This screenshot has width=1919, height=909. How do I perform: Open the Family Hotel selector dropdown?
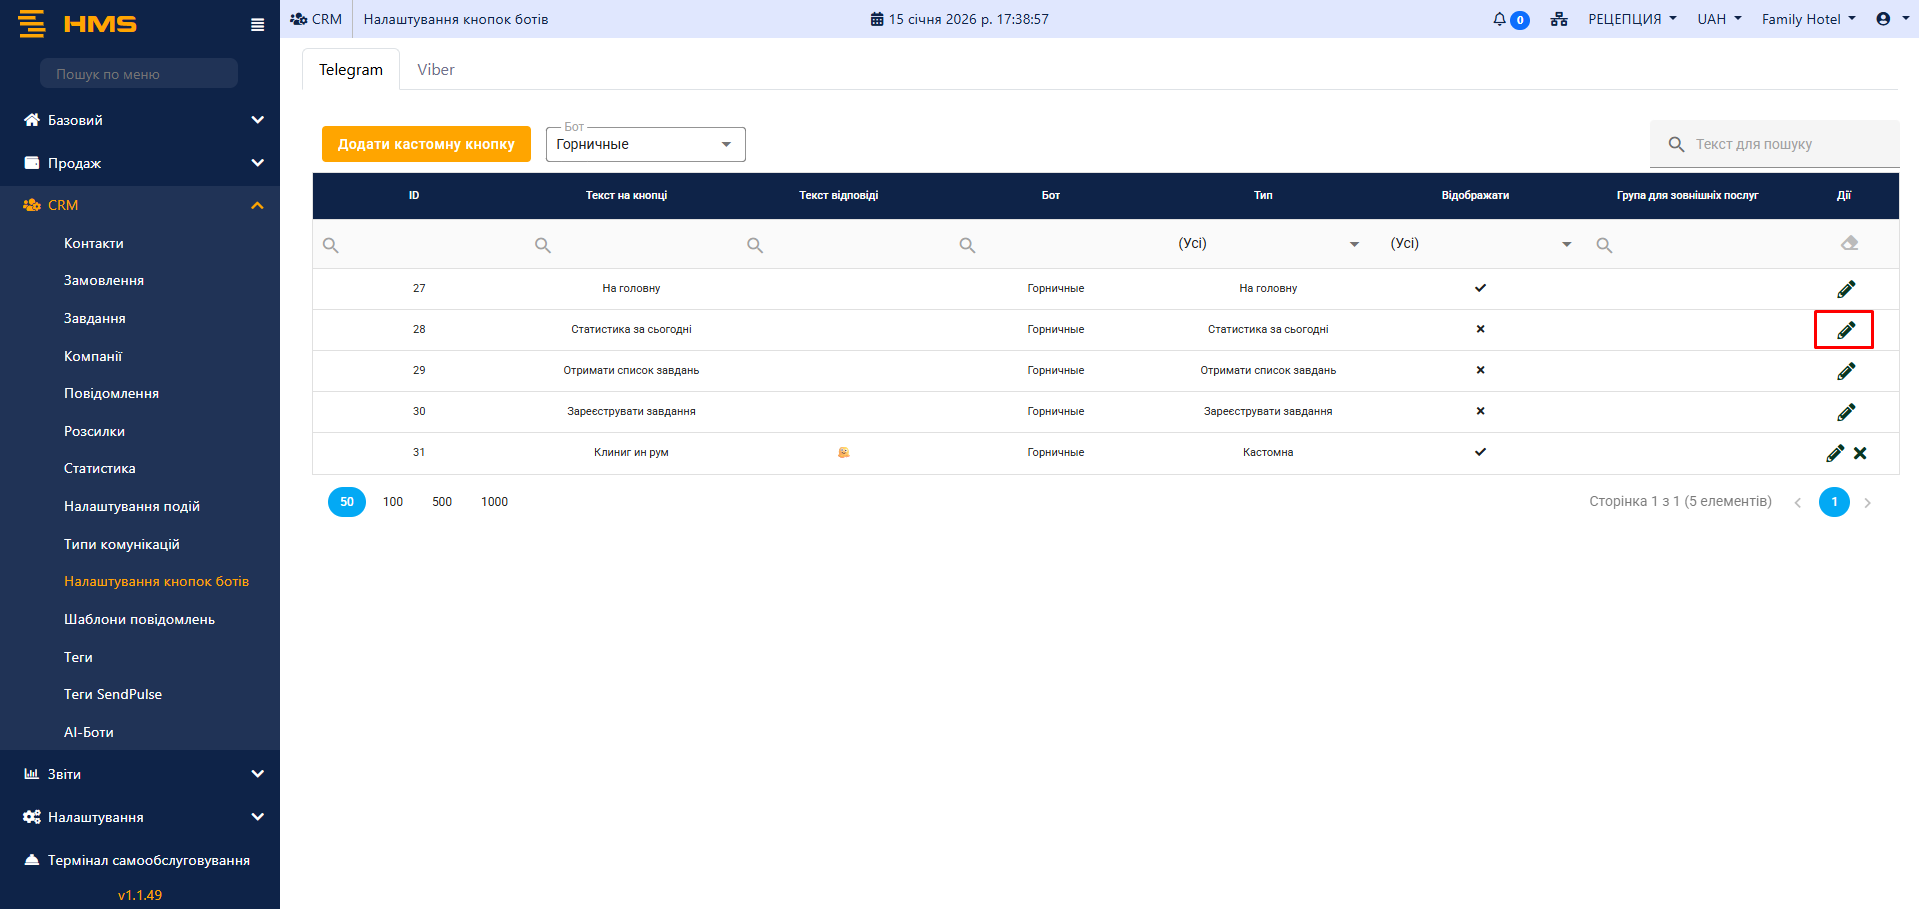tap(1808, 19)
